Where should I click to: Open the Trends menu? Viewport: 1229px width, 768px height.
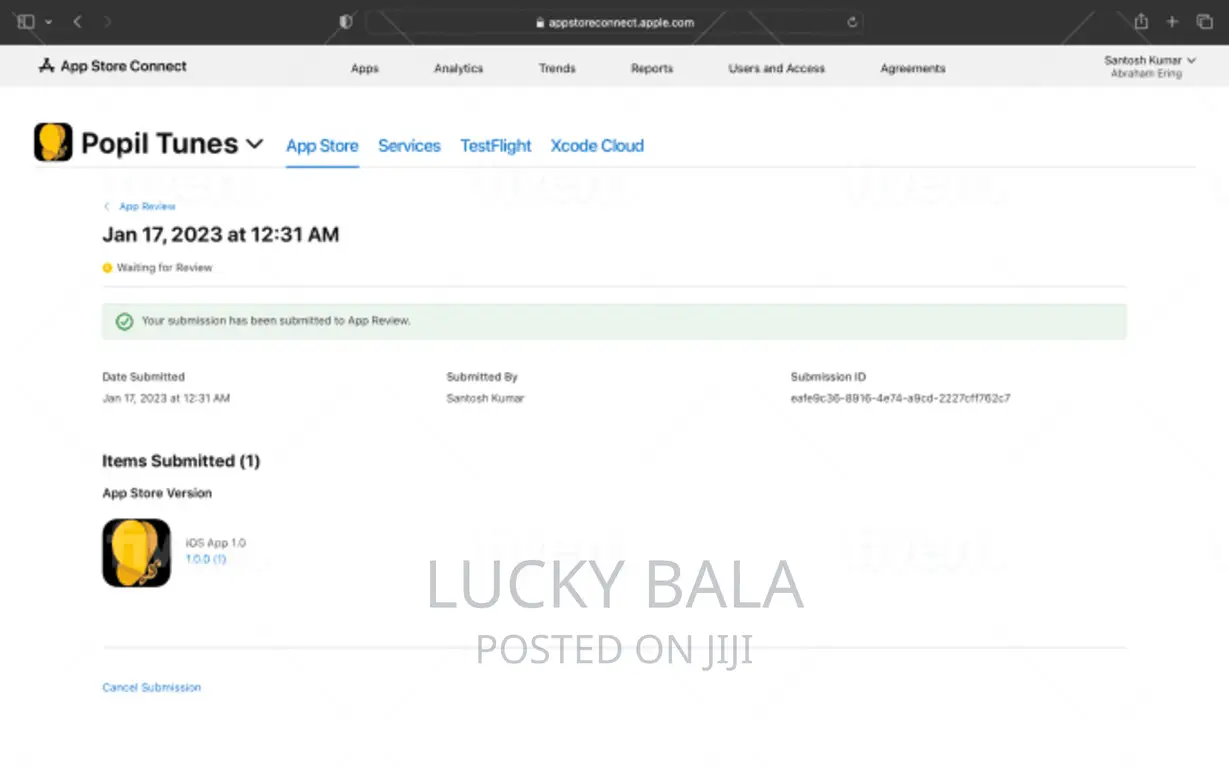557,69
